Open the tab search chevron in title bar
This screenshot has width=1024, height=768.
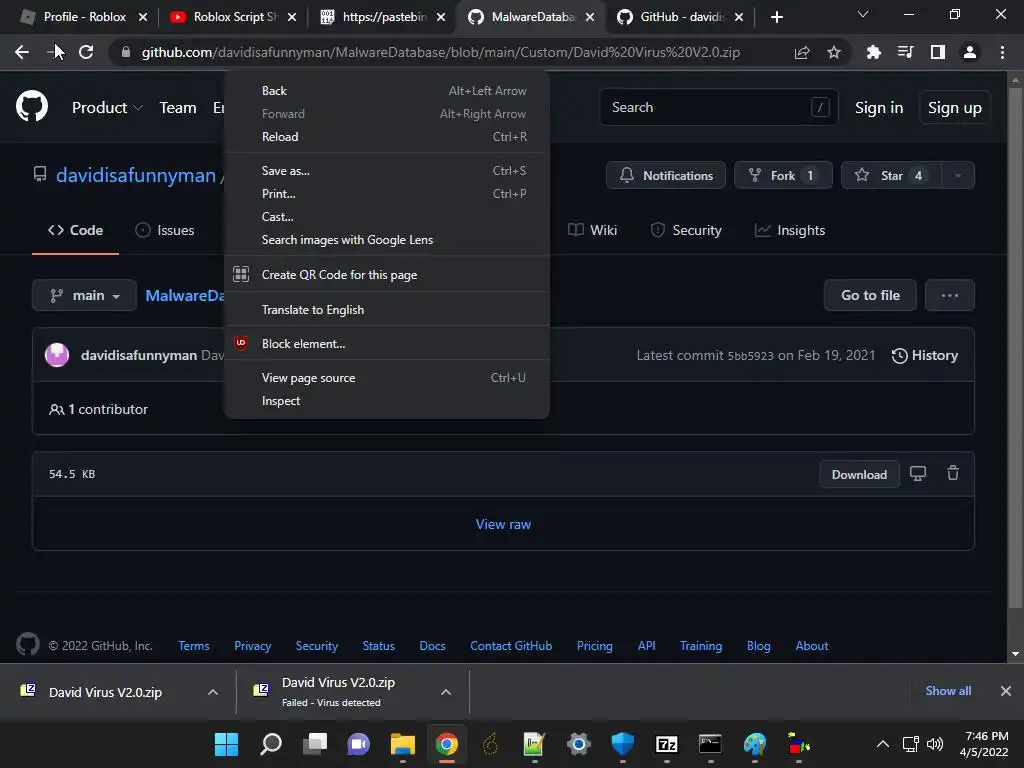(863, 14)
